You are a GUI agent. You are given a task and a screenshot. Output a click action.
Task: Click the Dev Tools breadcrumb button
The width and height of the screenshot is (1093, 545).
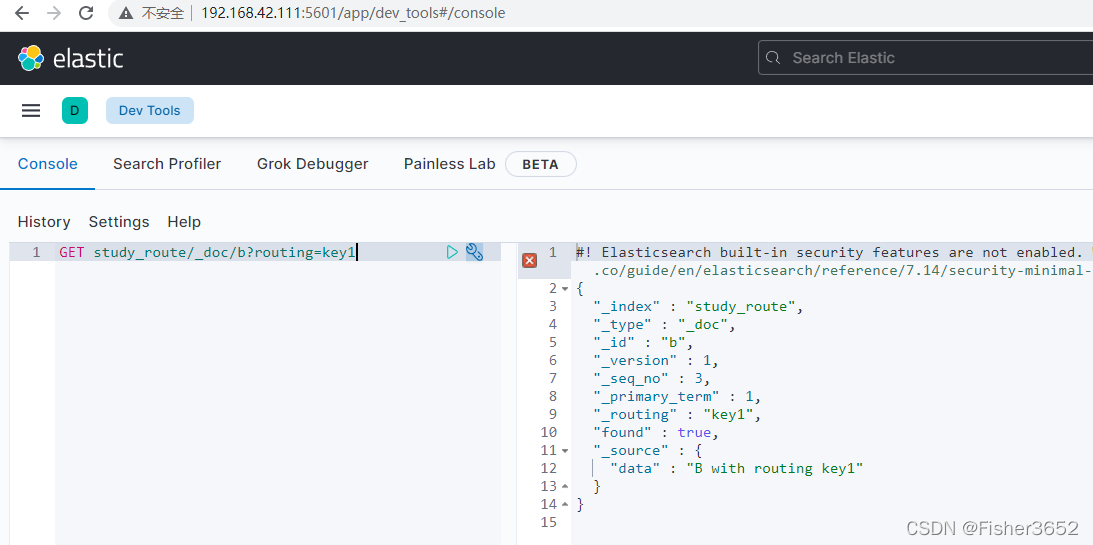(150, 111)
